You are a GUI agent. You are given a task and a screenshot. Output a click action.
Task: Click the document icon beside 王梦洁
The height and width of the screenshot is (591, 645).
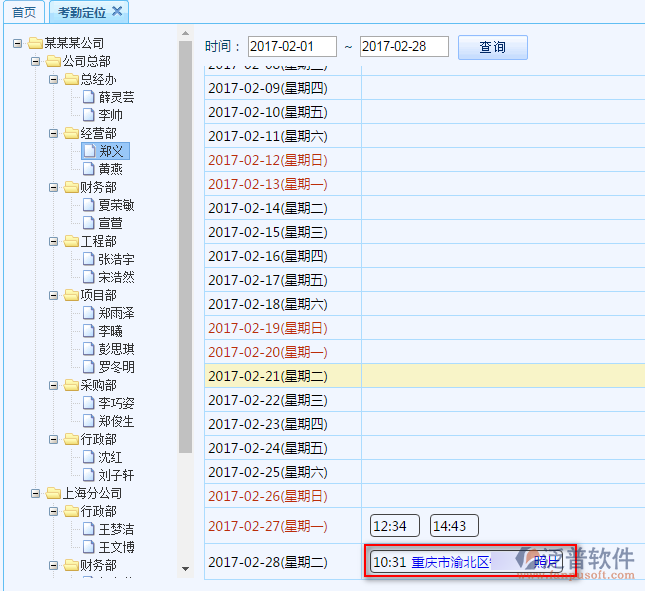tap(89, 529)
